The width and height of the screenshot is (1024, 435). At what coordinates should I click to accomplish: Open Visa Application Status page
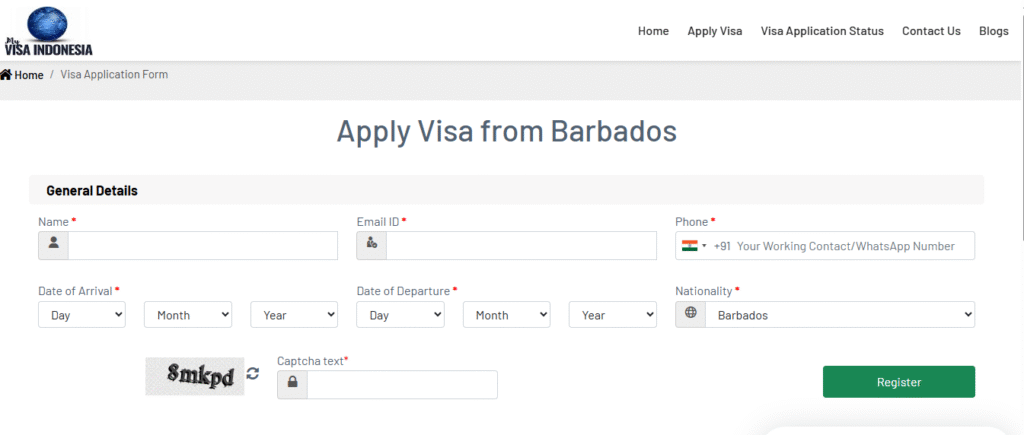coord(822,31)
